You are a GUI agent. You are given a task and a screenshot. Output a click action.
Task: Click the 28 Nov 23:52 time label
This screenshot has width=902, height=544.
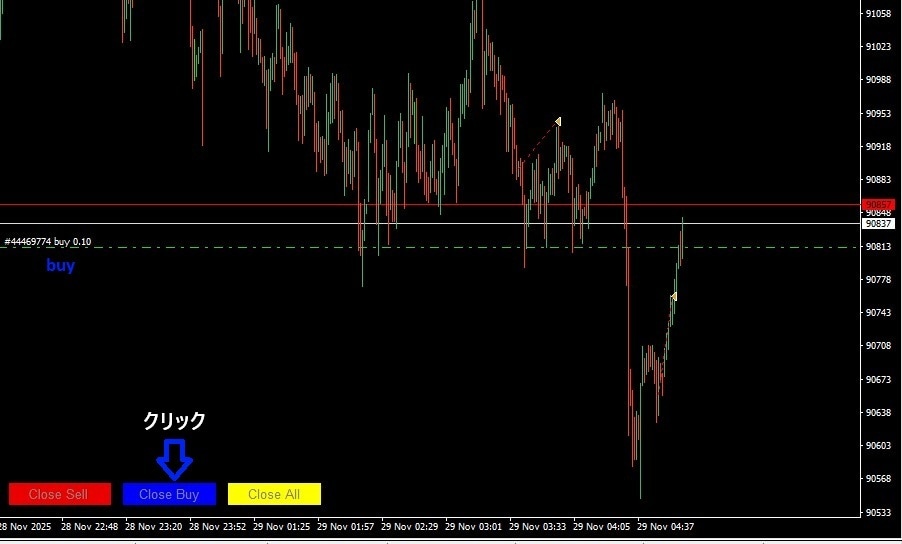pyautogui.click(x=217, y=526)
